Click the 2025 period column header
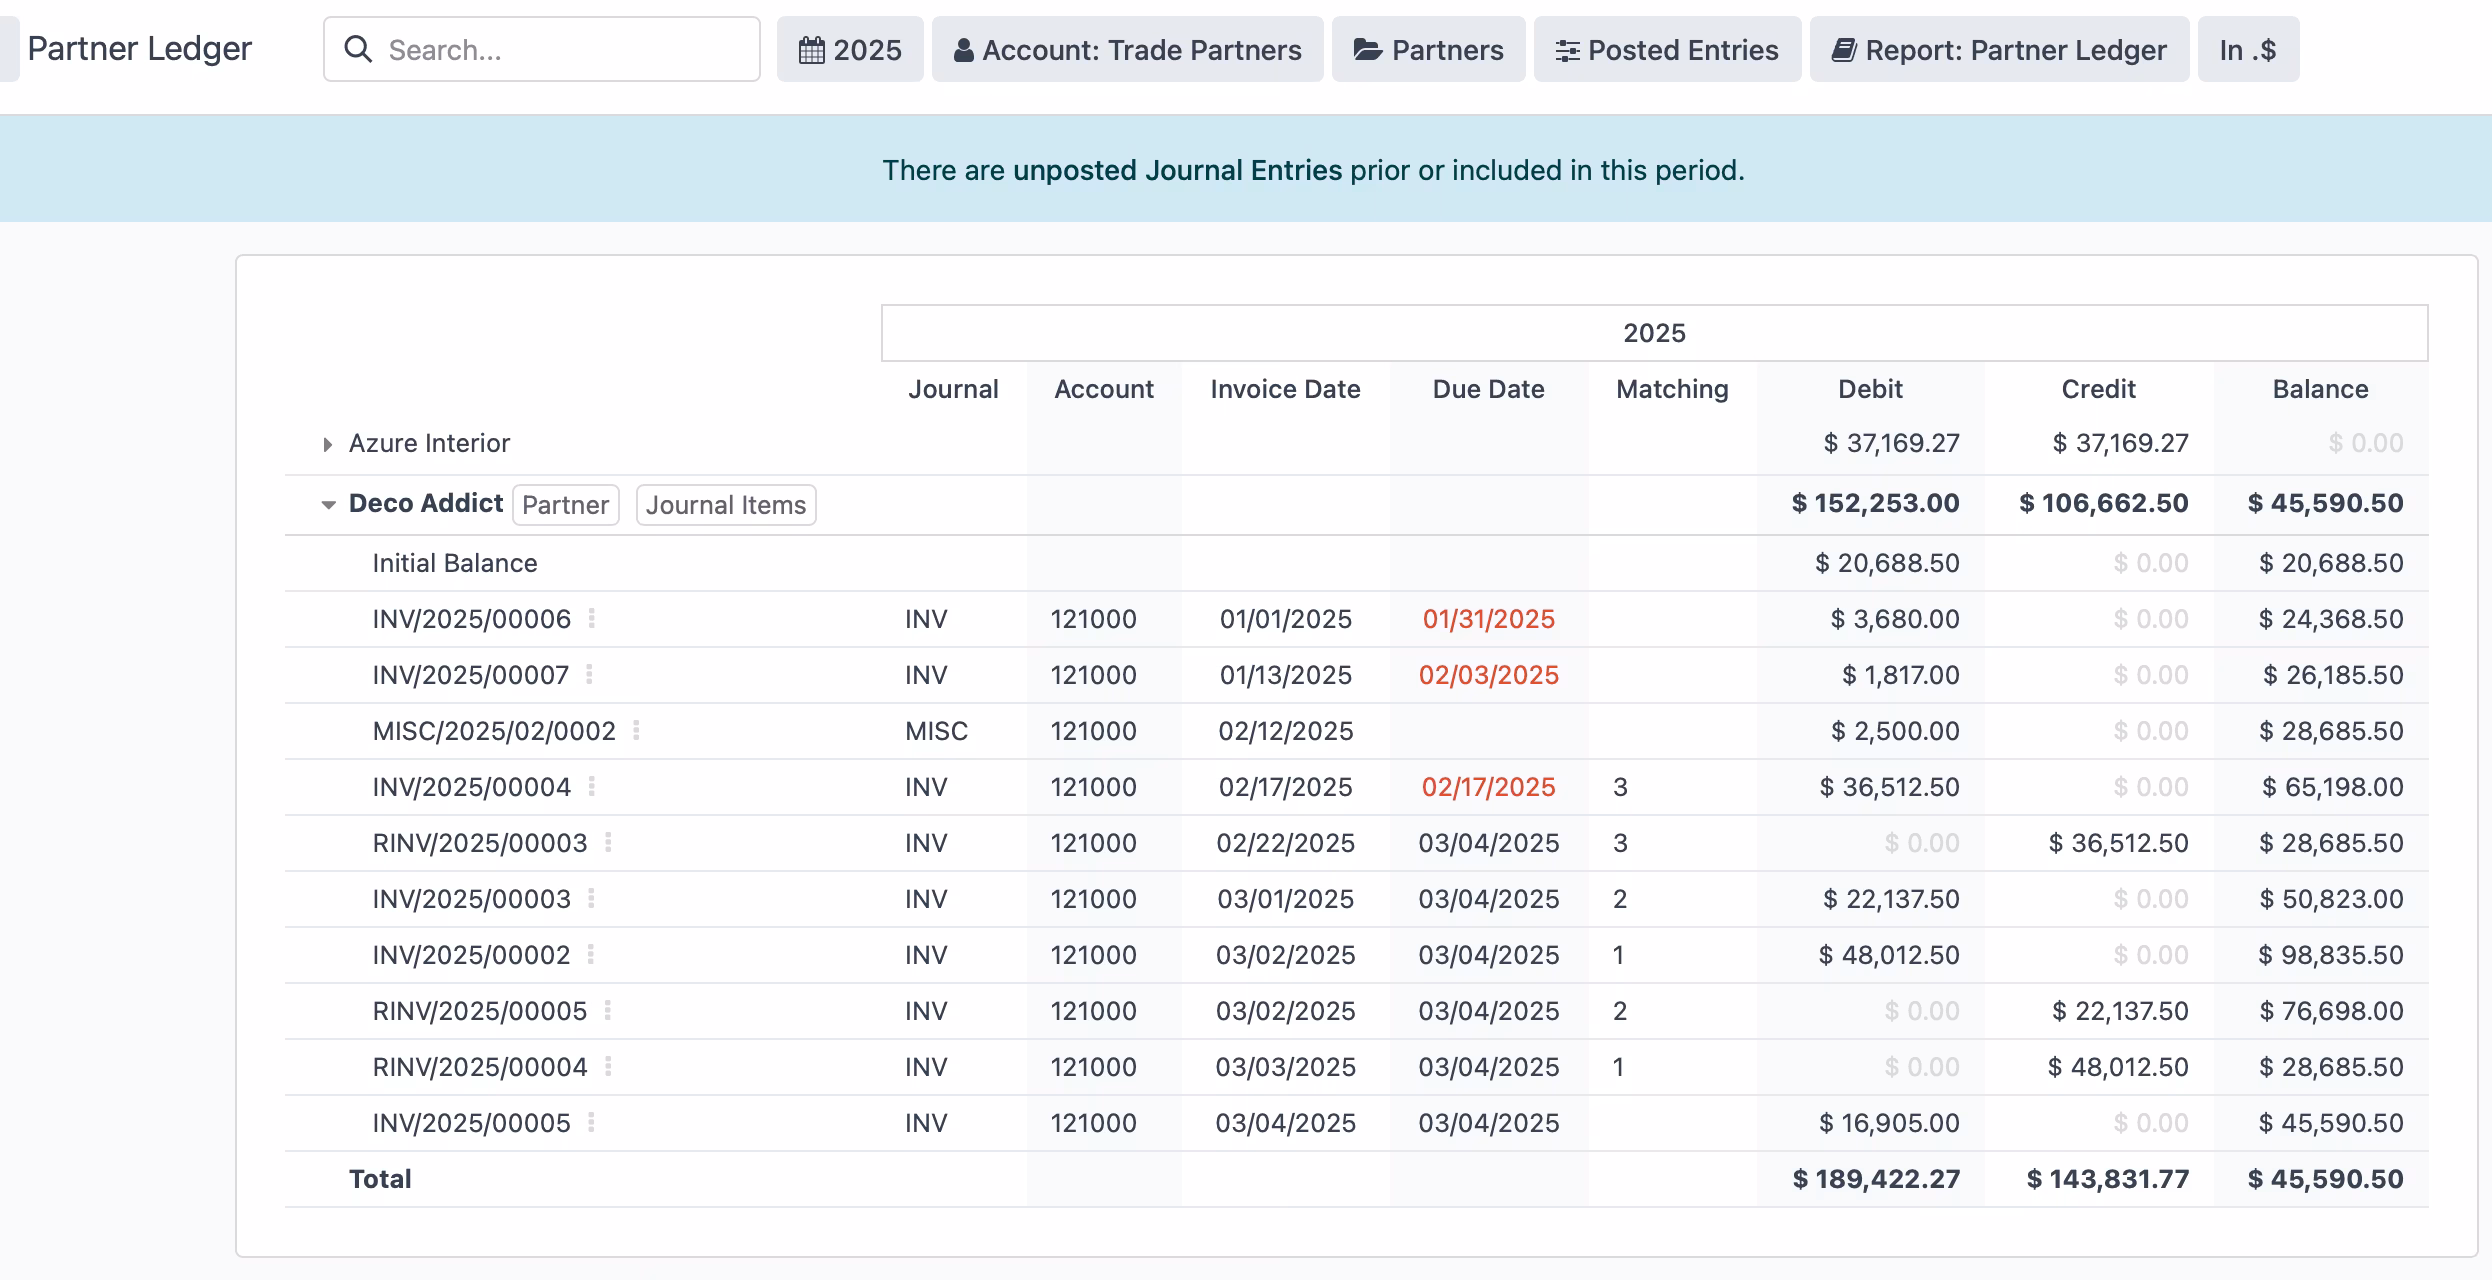Viewport: 2492px width, 1280px height. pos(1654,333)
